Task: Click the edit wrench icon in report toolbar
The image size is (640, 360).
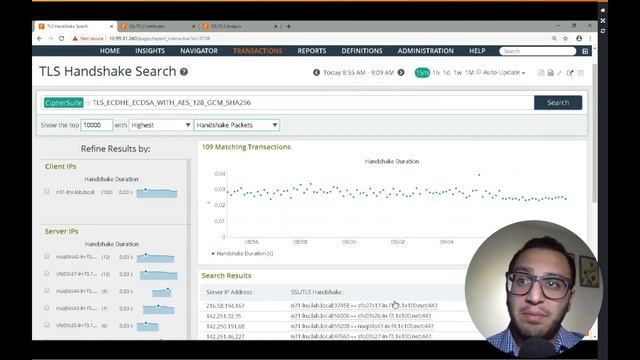Action: (x=560, y=73)
